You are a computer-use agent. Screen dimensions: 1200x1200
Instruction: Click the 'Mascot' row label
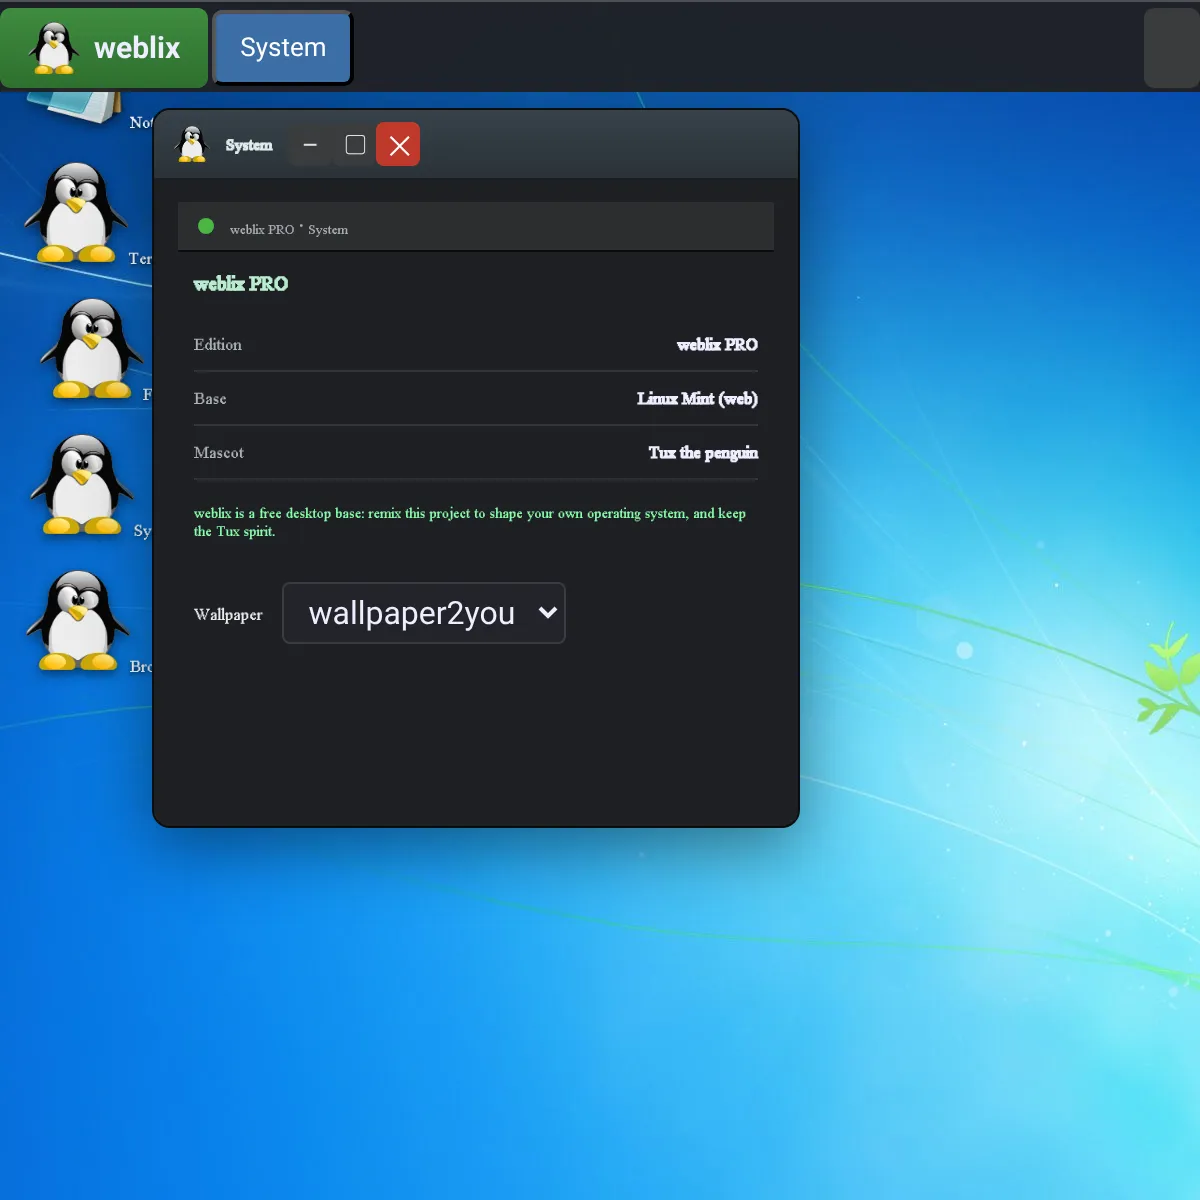[219, 453]
